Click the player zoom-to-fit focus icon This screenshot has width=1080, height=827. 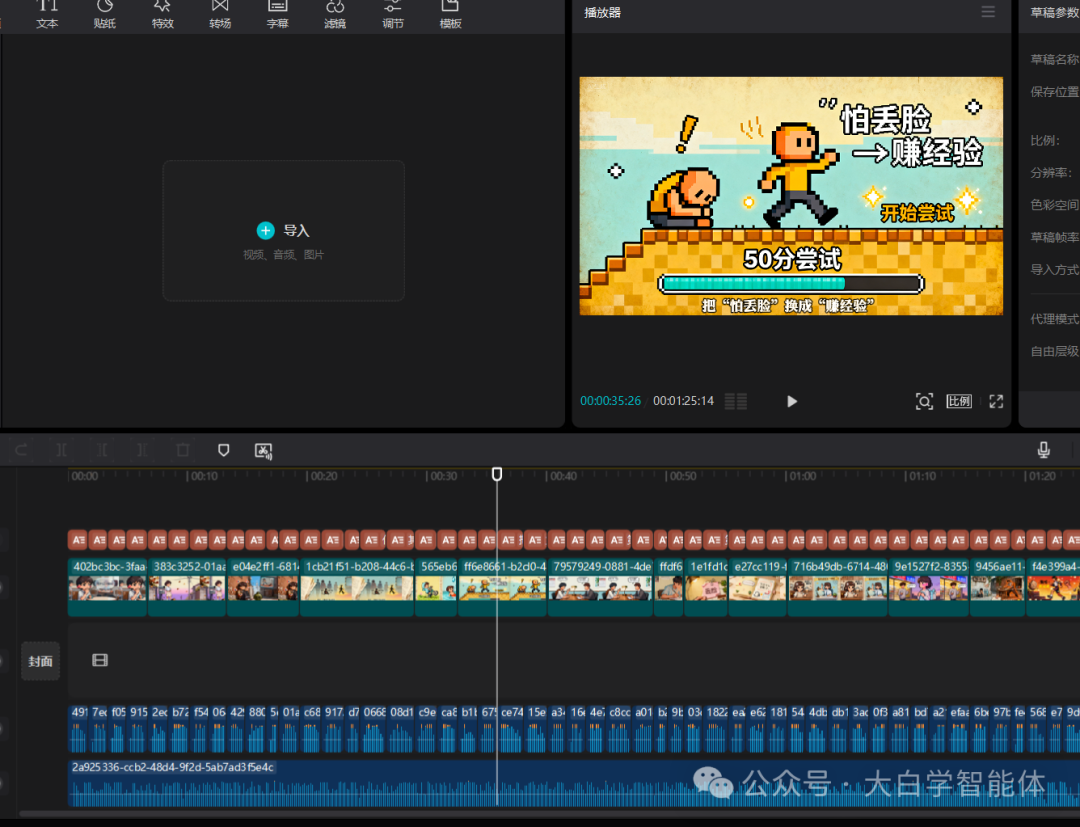[x=924, y=401]
